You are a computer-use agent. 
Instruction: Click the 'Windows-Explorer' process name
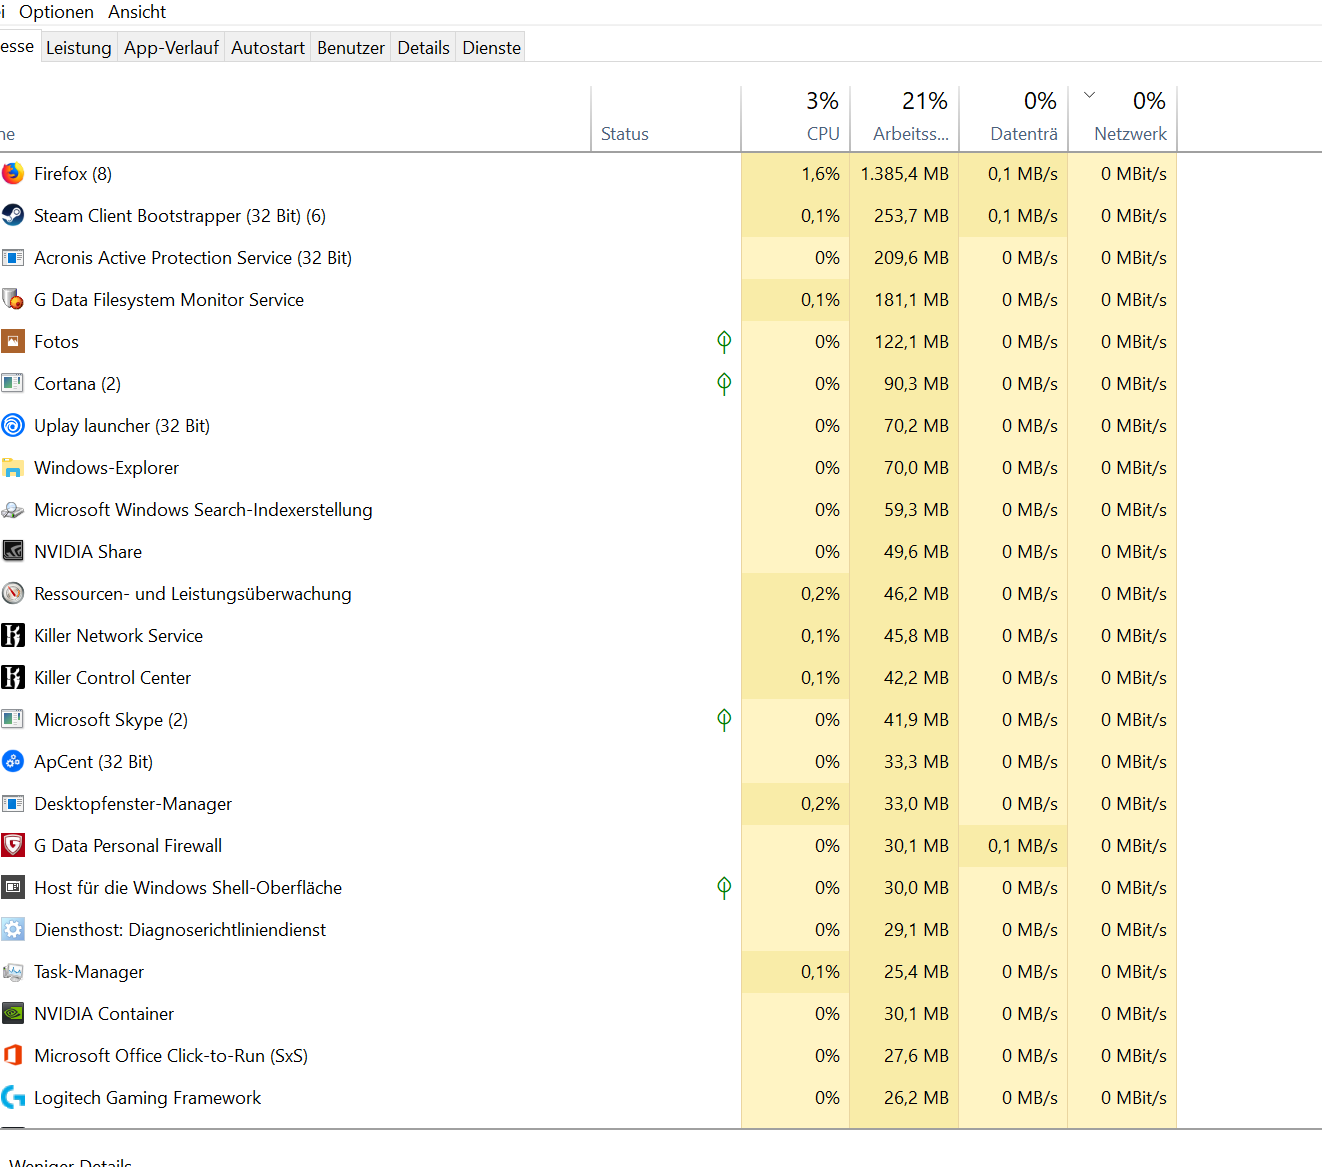107,468
